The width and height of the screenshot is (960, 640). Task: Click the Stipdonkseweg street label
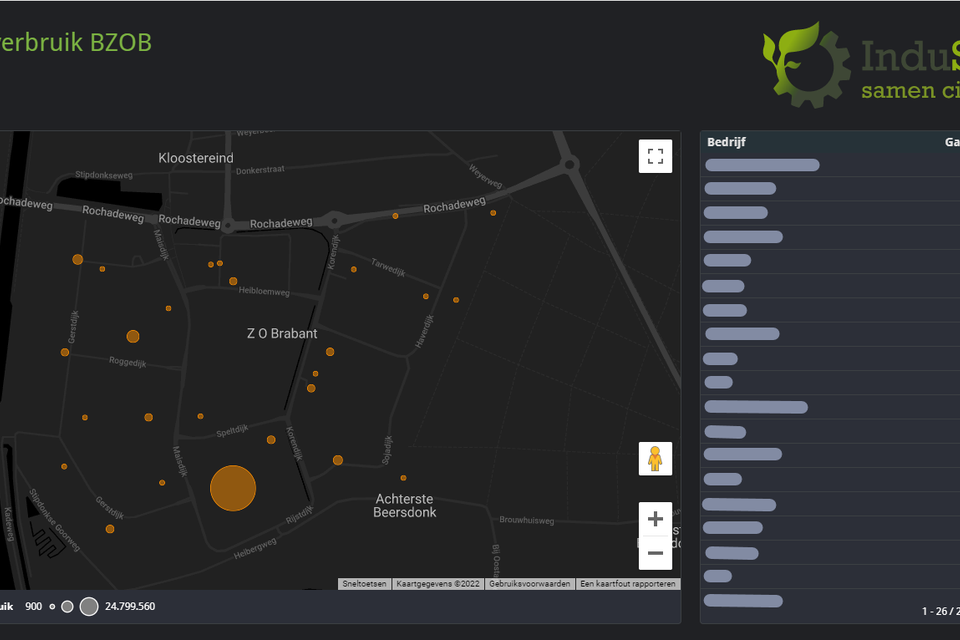(x=103, y=175)
